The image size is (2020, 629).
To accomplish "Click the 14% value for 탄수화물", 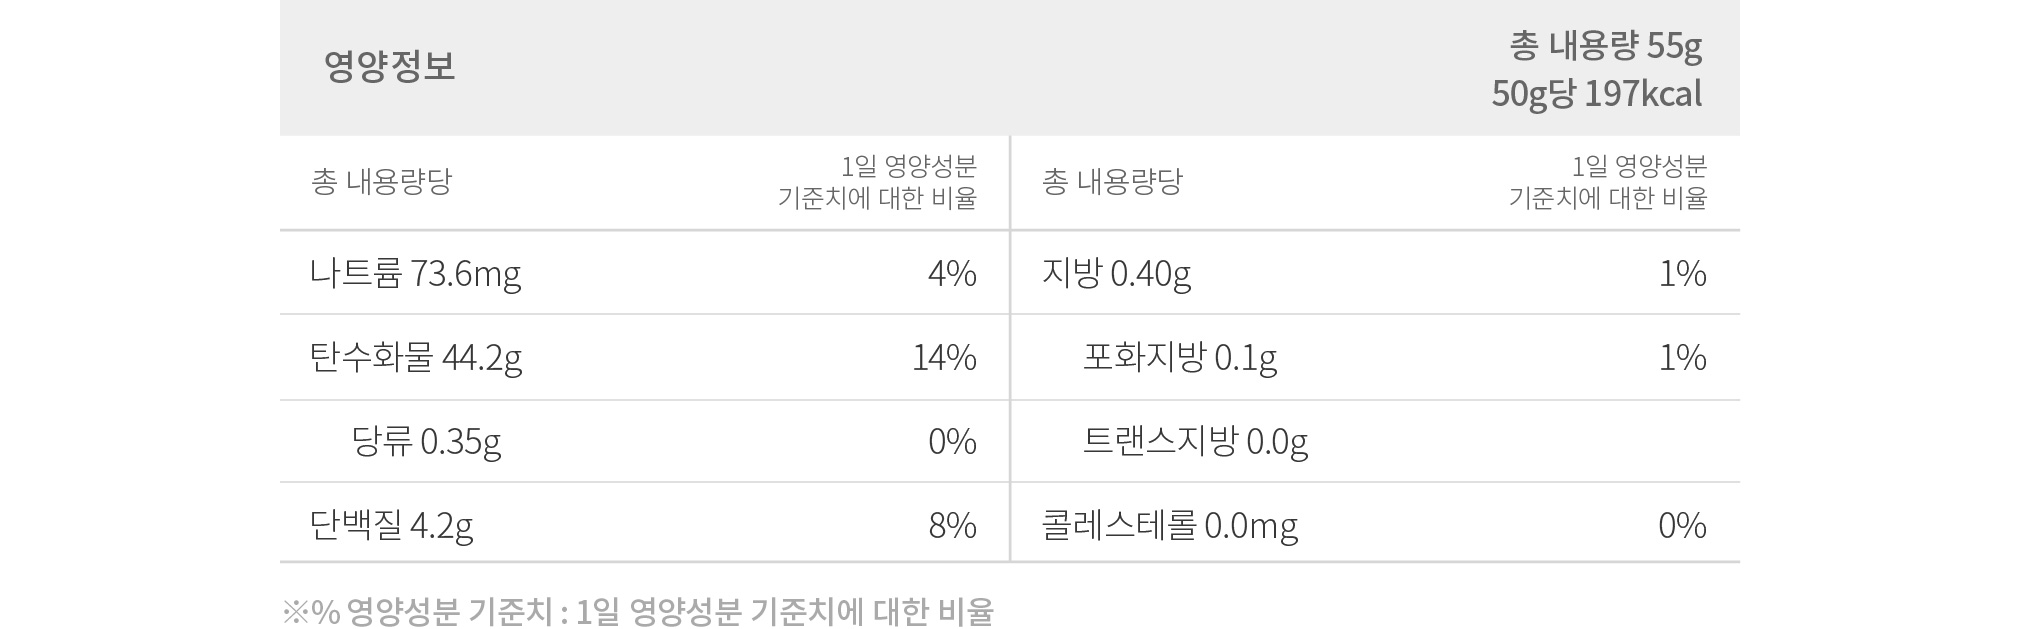I will tap(944, 358).
